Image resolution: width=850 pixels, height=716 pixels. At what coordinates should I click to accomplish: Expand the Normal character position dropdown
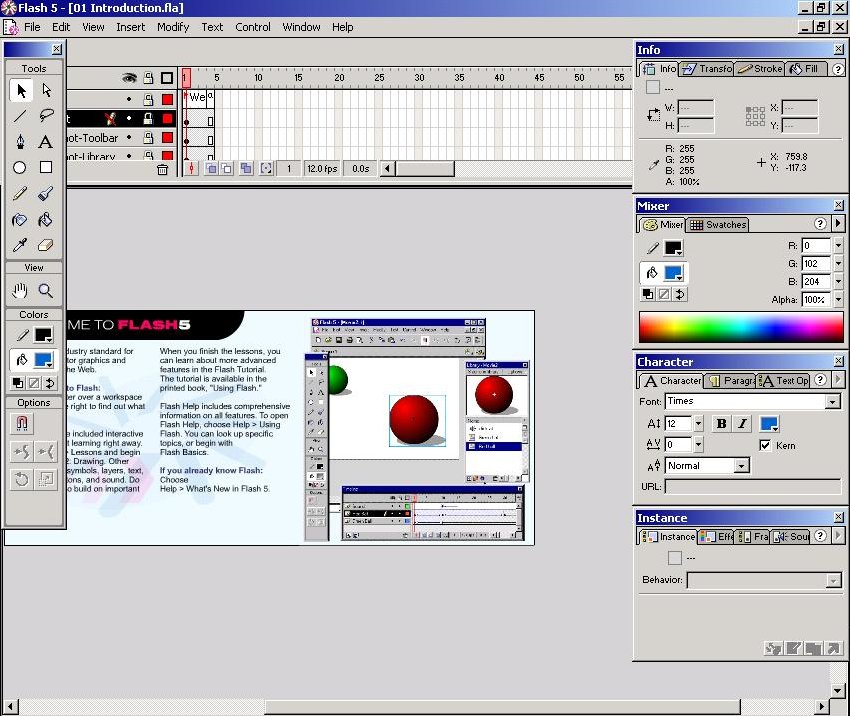click(x=741, y=466)
